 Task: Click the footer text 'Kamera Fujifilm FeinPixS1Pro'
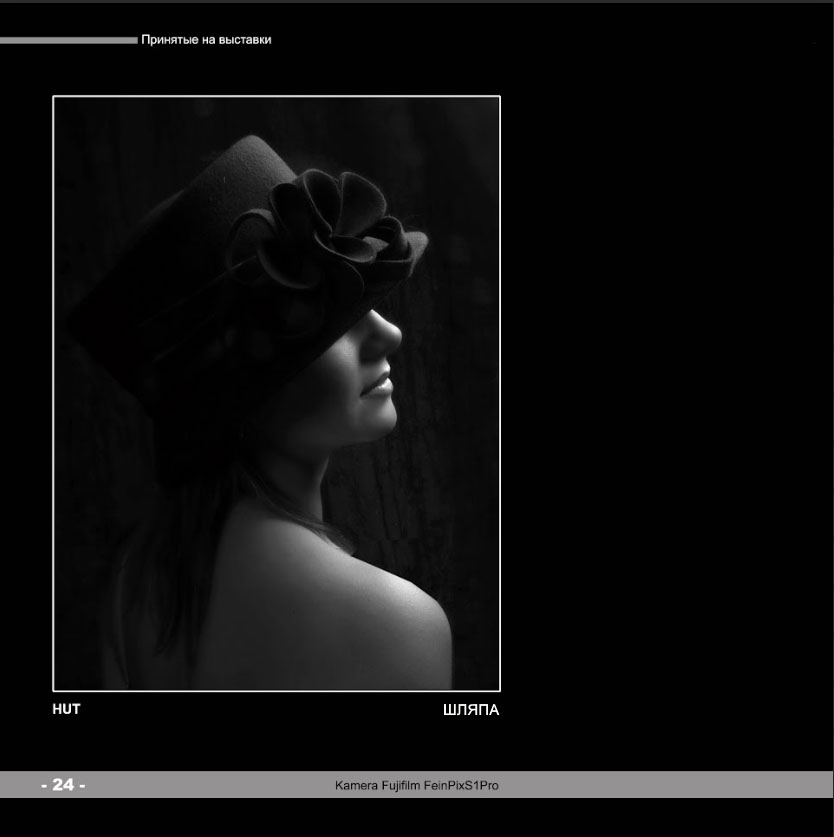pyautogui.click(x=416, y=785)
